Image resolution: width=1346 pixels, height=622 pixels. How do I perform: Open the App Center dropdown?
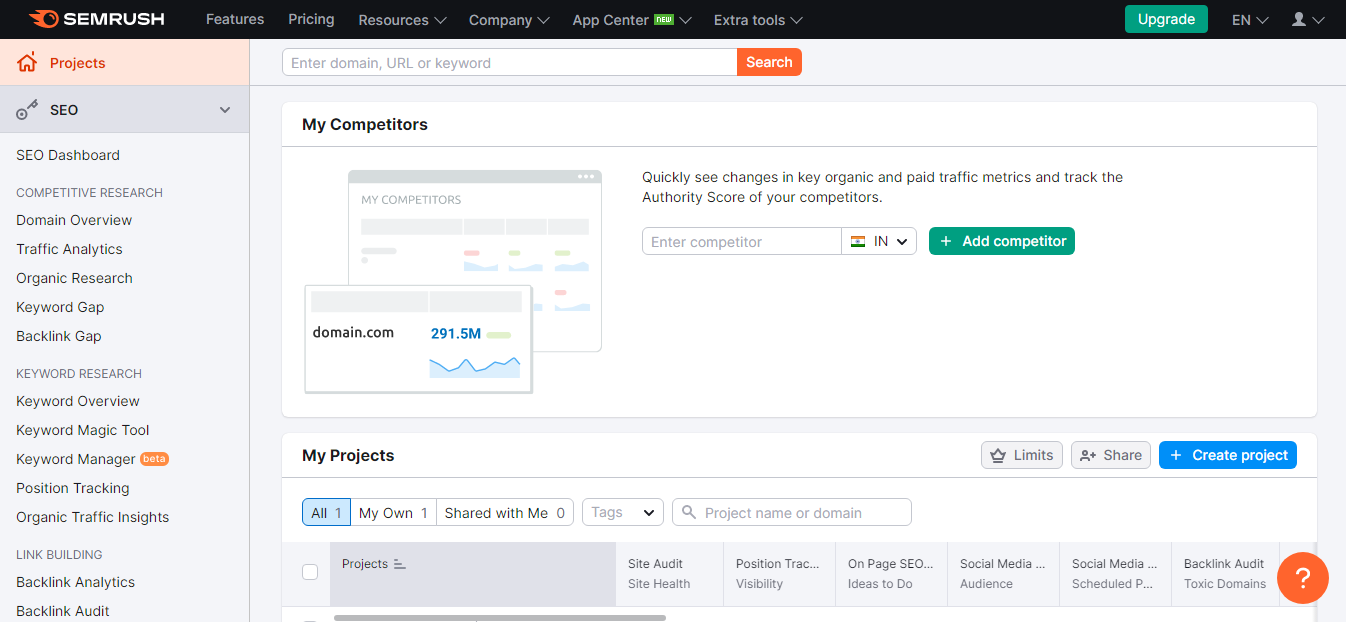pyautogui.click(x=632, y=20)
